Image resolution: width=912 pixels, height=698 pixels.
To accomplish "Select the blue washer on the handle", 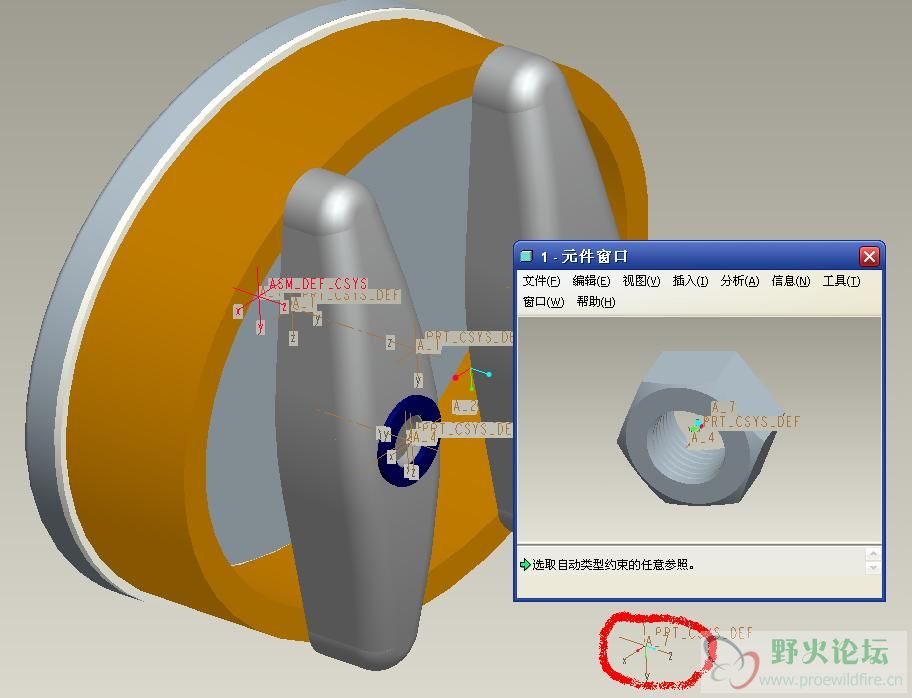I will pos(407,440).
